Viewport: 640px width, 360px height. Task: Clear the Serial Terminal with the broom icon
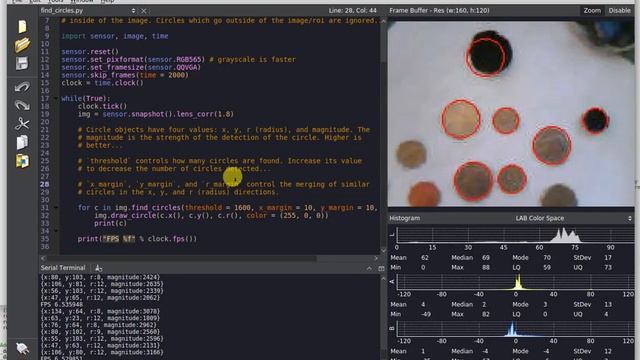click(x=98, y=268)
